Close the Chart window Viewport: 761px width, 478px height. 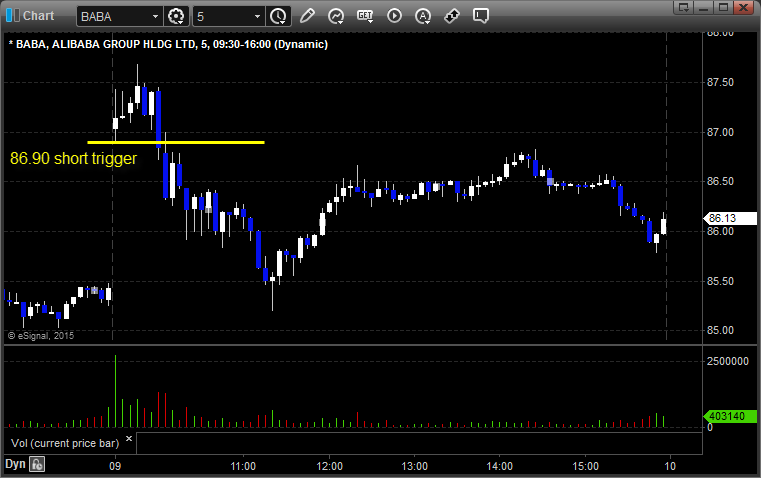(743, 7)
